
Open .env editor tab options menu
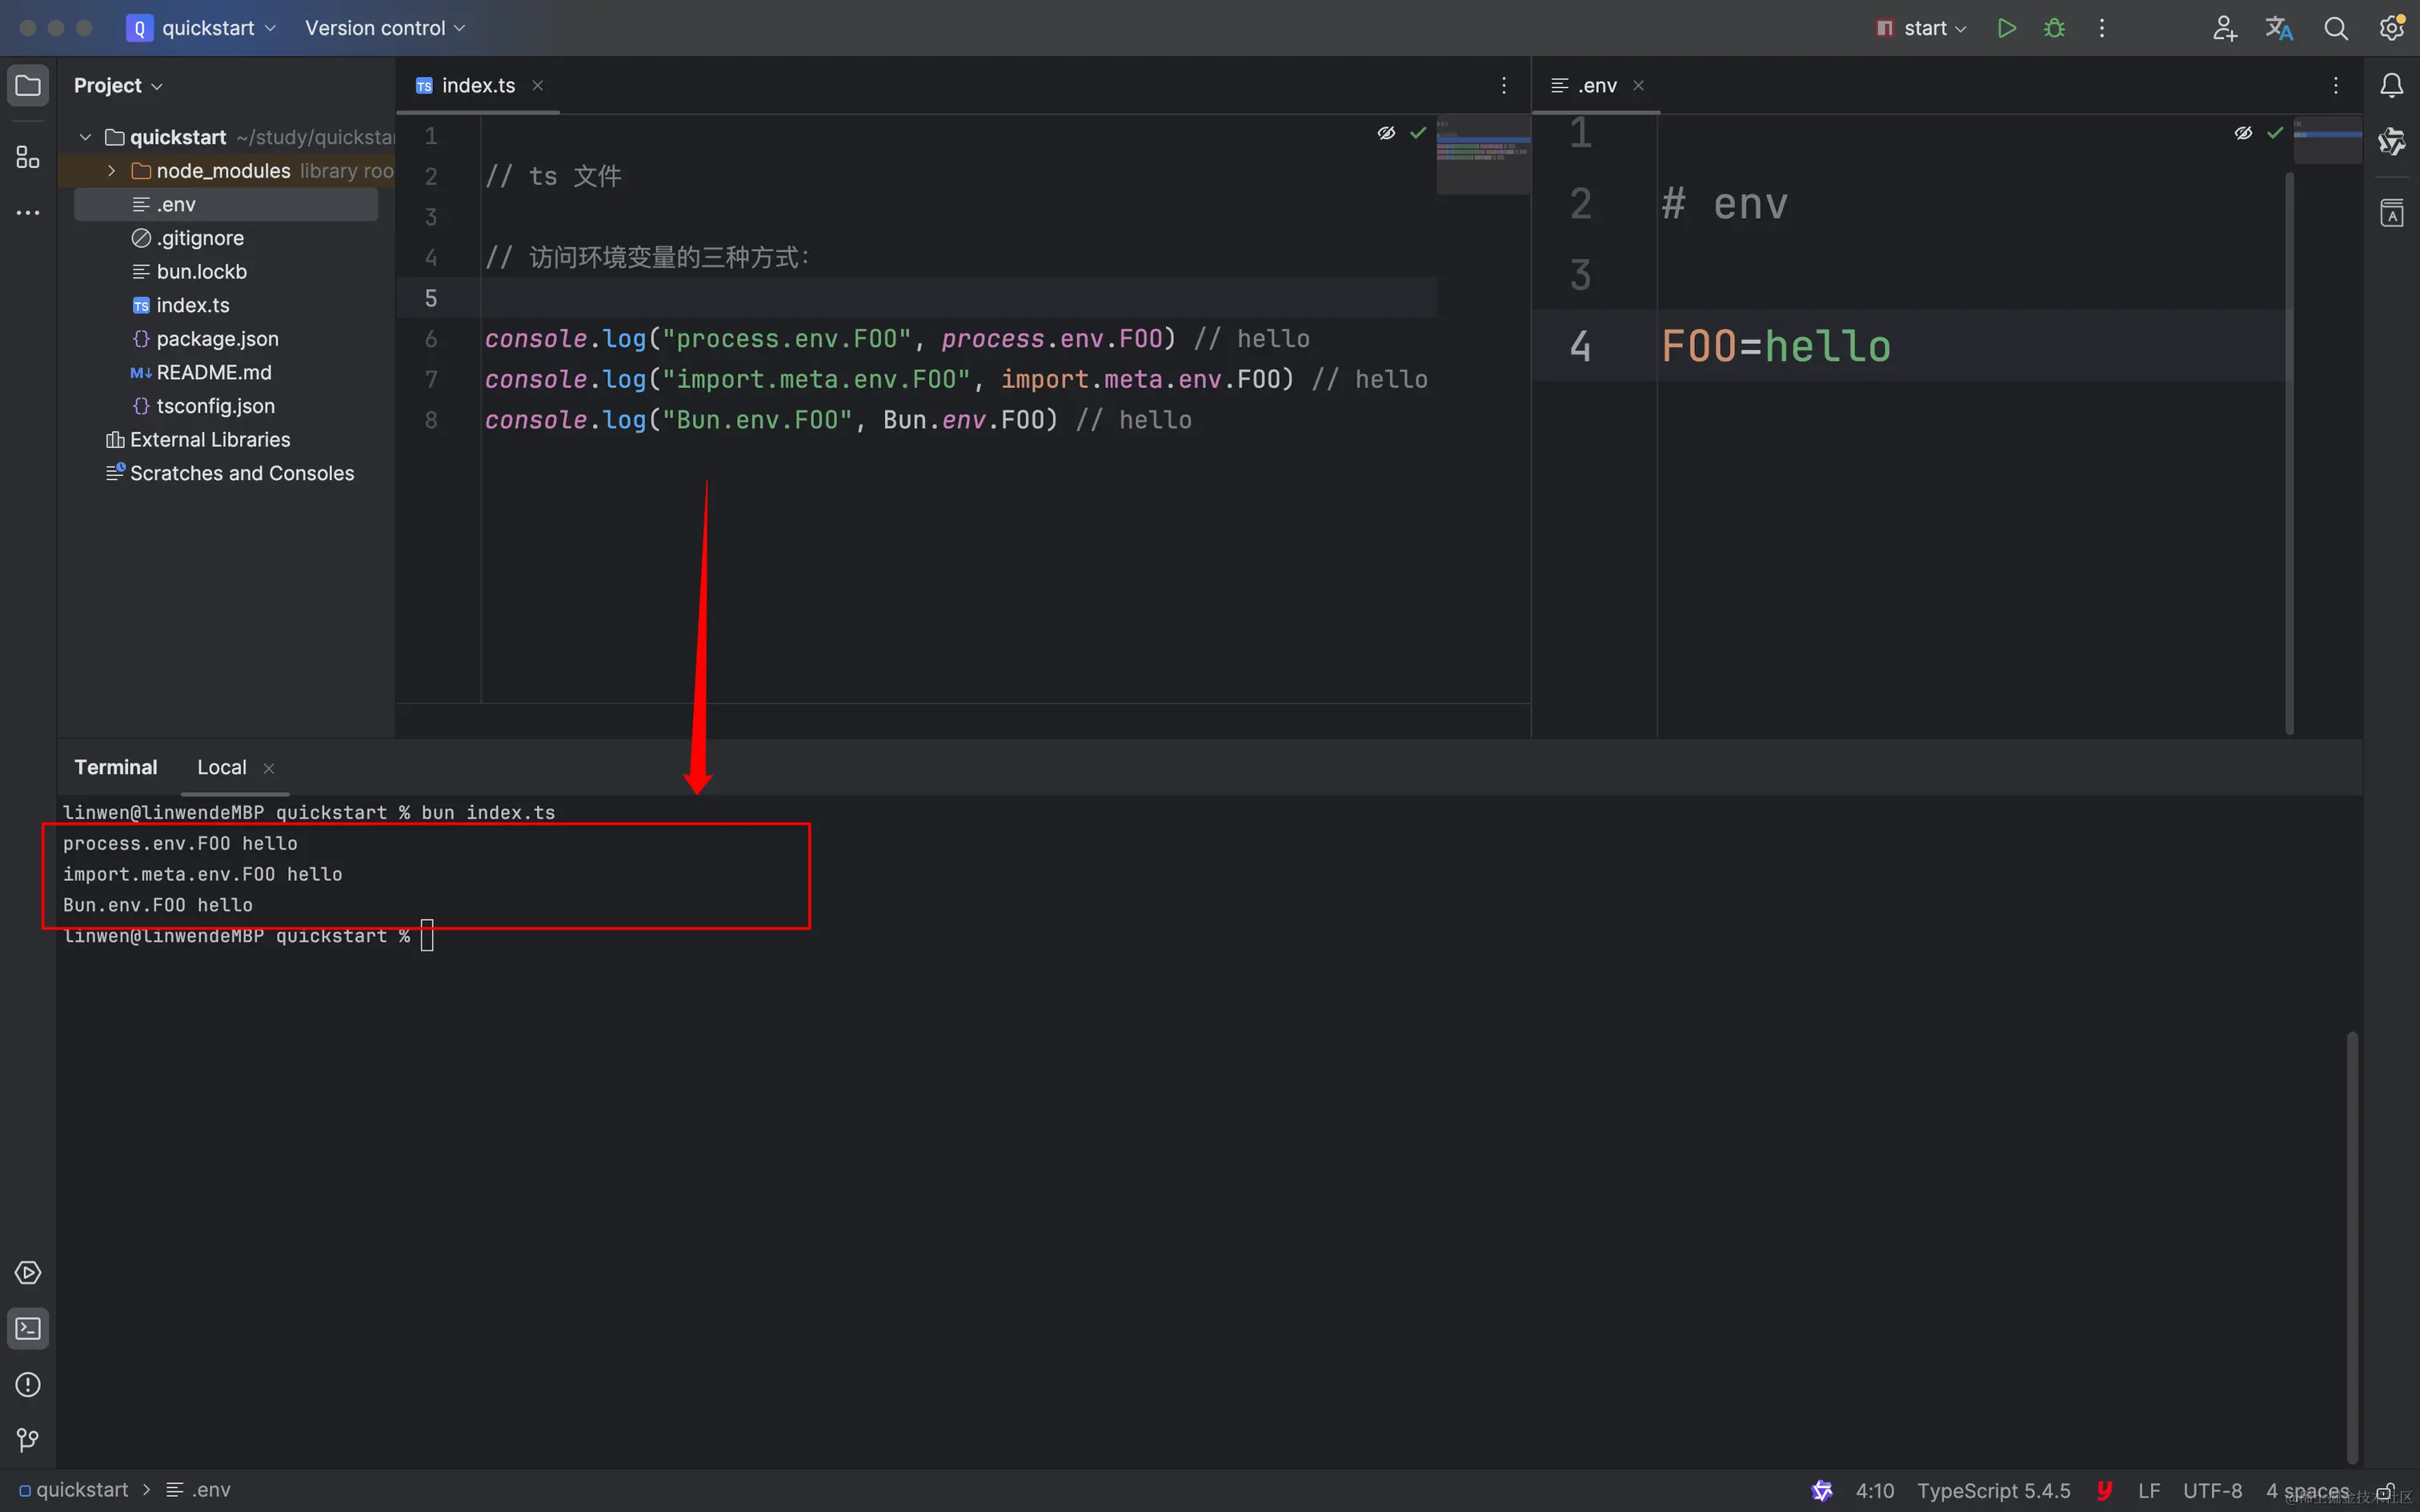point(2335,86)
